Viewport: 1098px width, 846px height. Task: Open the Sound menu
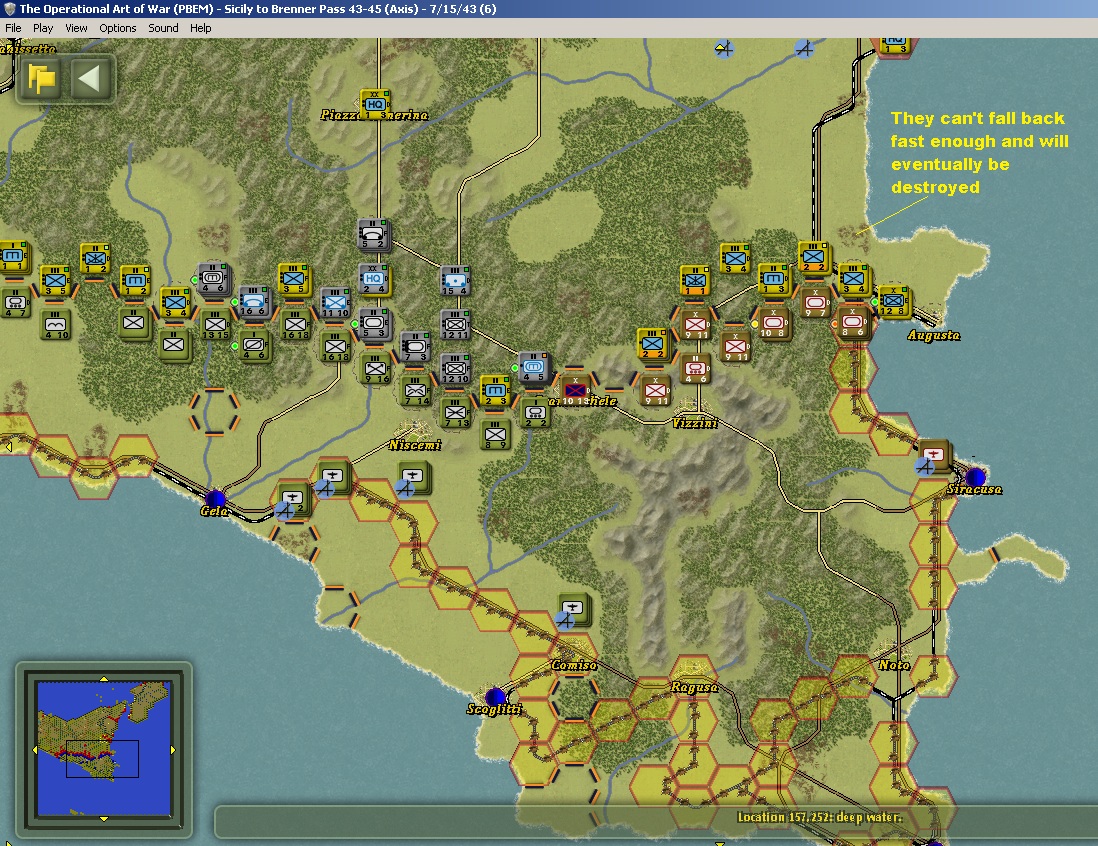[x=163, y=28]
